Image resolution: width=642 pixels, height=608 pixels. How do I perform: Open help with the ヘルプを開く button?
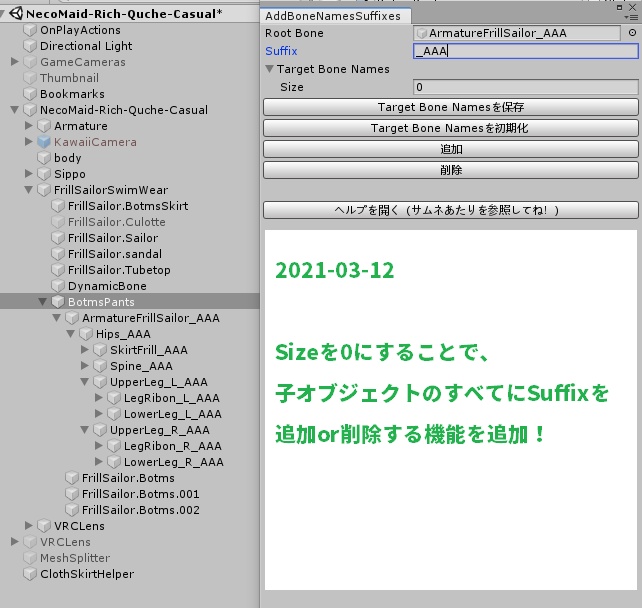click(x=451, y=210)
